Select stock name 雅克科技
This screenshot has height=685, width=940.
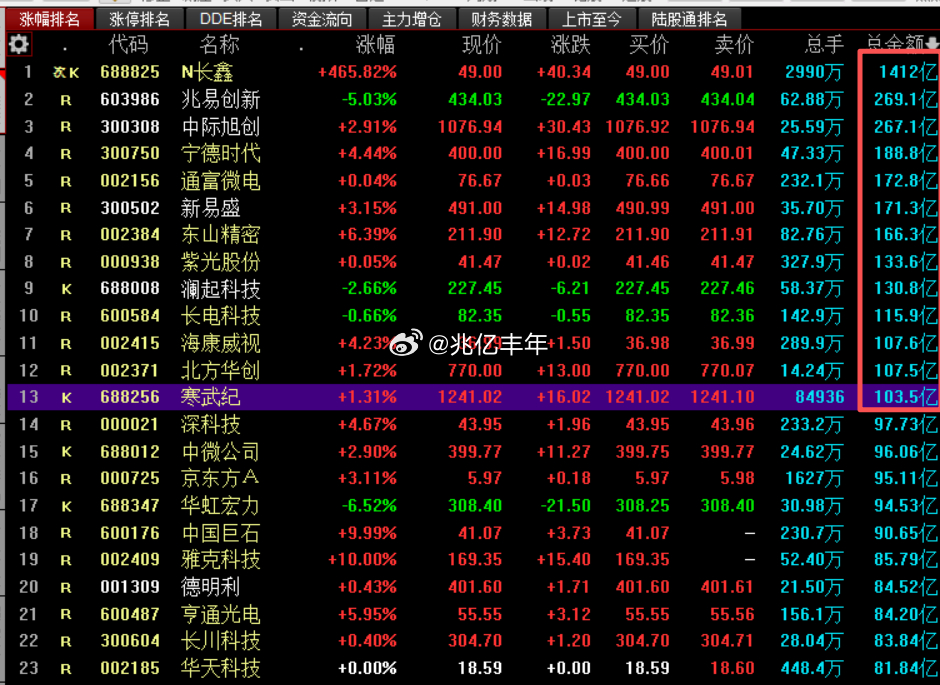pyautogui.click(x=221, y=560)
